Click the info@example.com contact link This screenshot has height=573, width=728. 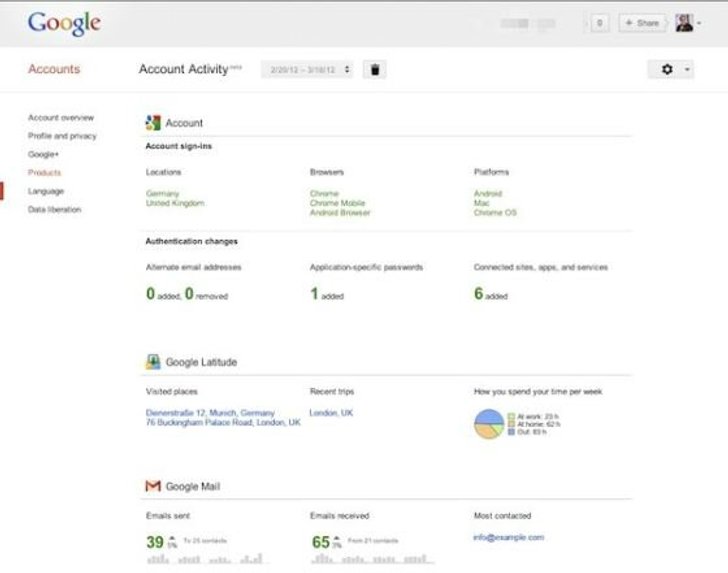[x=508, y=537]
